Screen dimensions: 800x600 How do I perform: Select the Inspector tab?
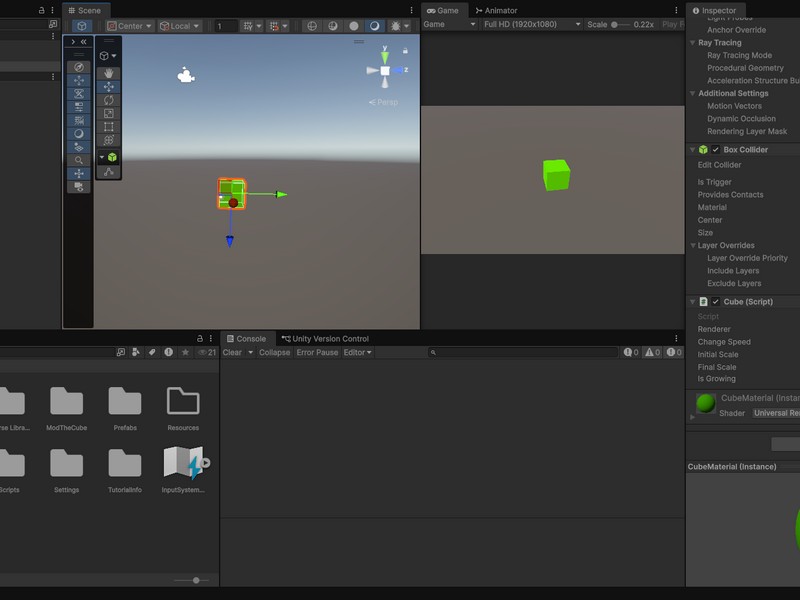click(x=714, y=10)
